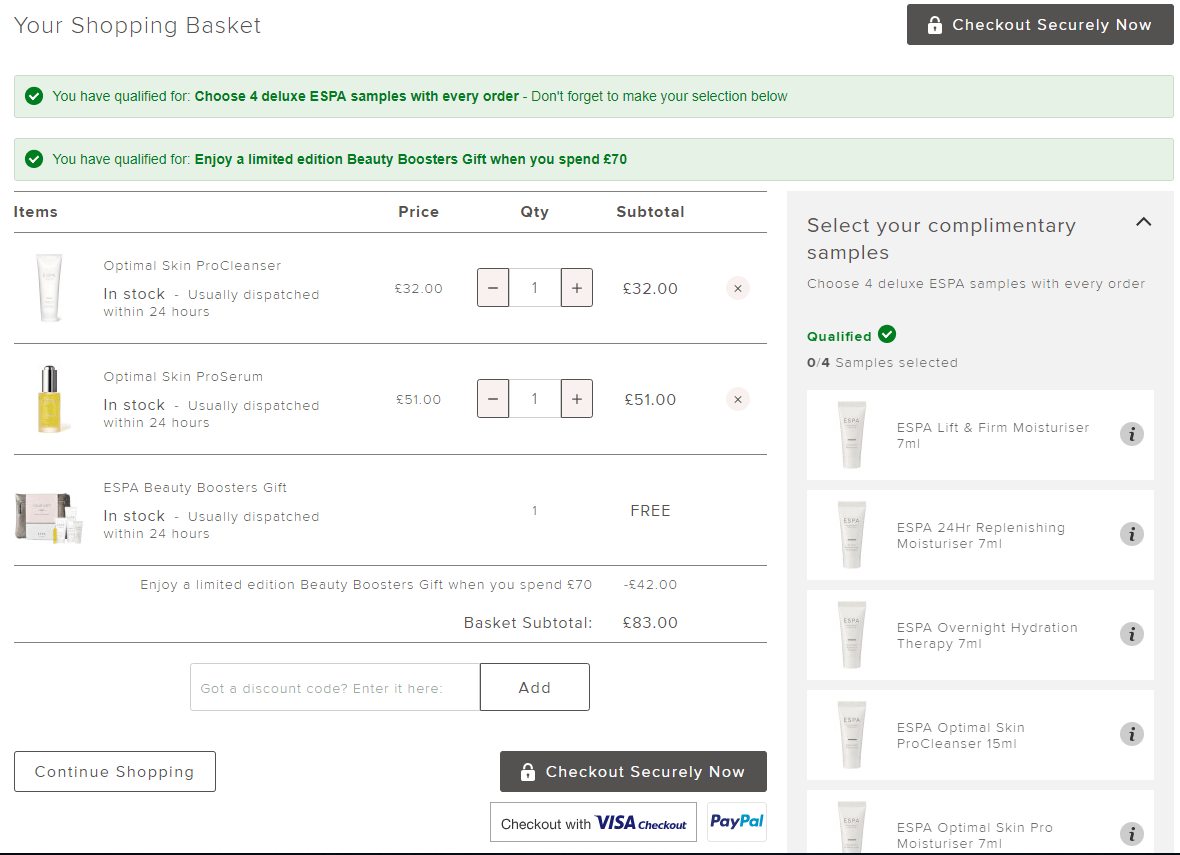Click the ESPA Overnight Hydration Therapy sample image
Screen dimensions: 1180x855
[x=851, y=635]
